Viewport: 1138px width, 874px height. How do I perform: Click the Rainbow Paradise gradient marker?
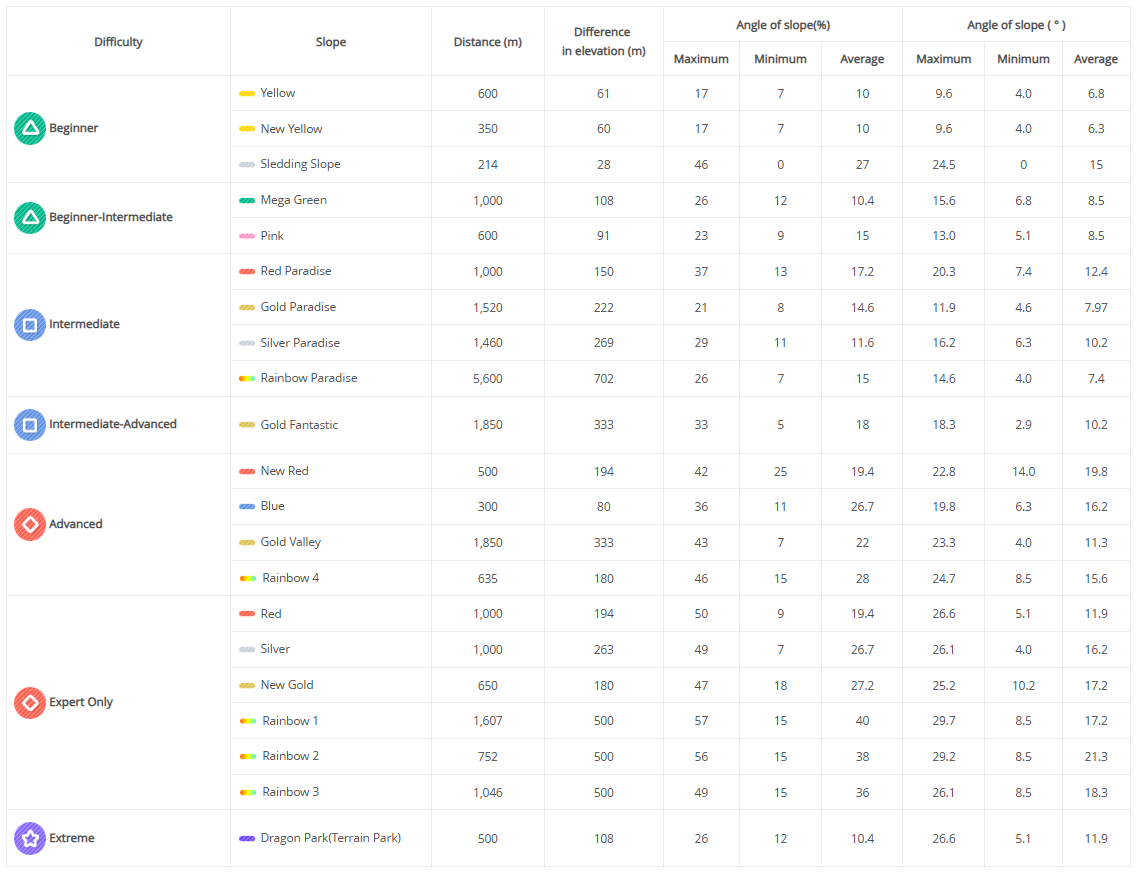(247, 378)
